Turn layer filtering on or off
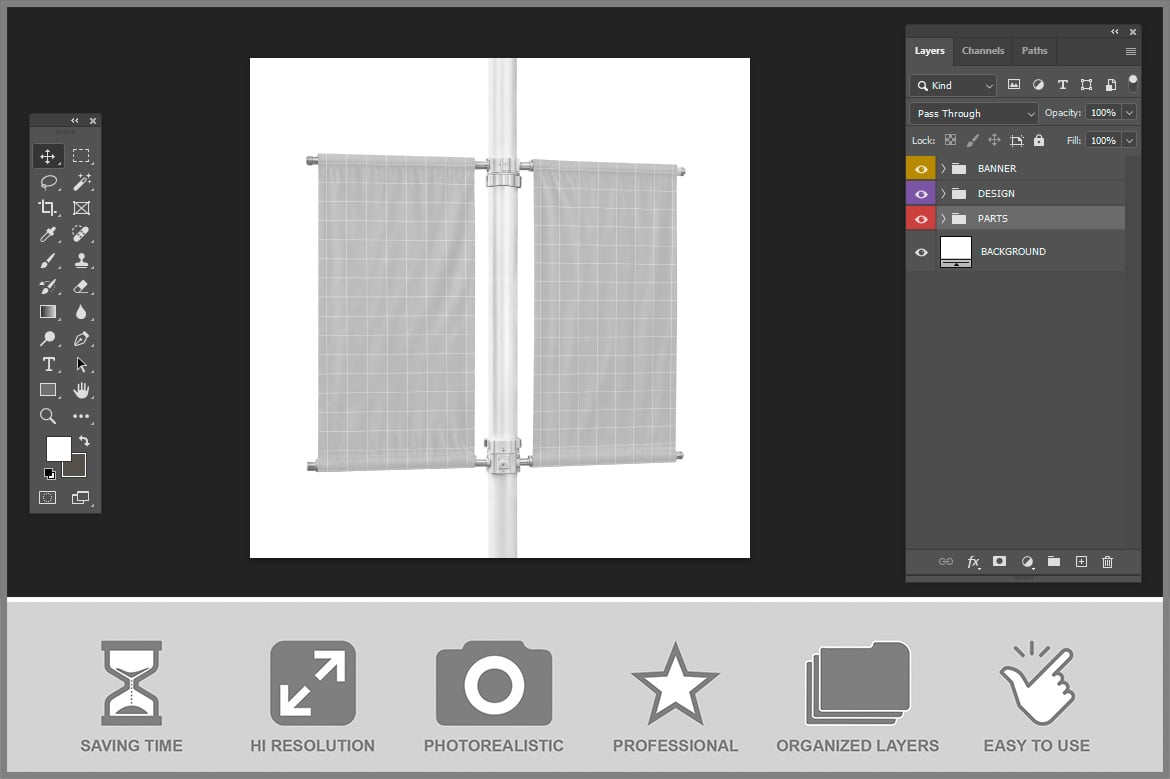Screen dimensions: 1170x779 coord(1133,82)
